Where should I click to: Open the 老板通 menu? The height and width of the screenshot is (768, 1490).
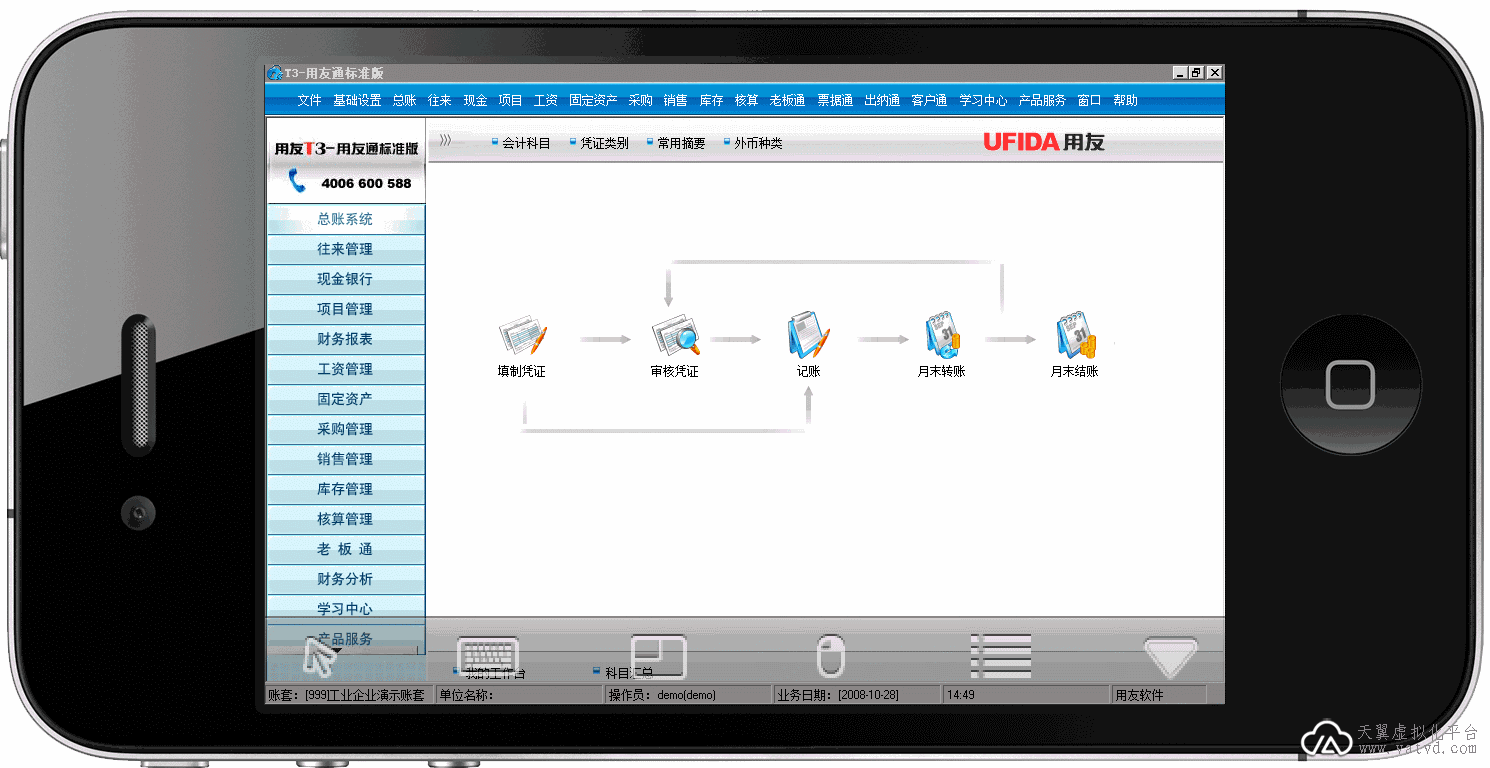click(787, 100)
